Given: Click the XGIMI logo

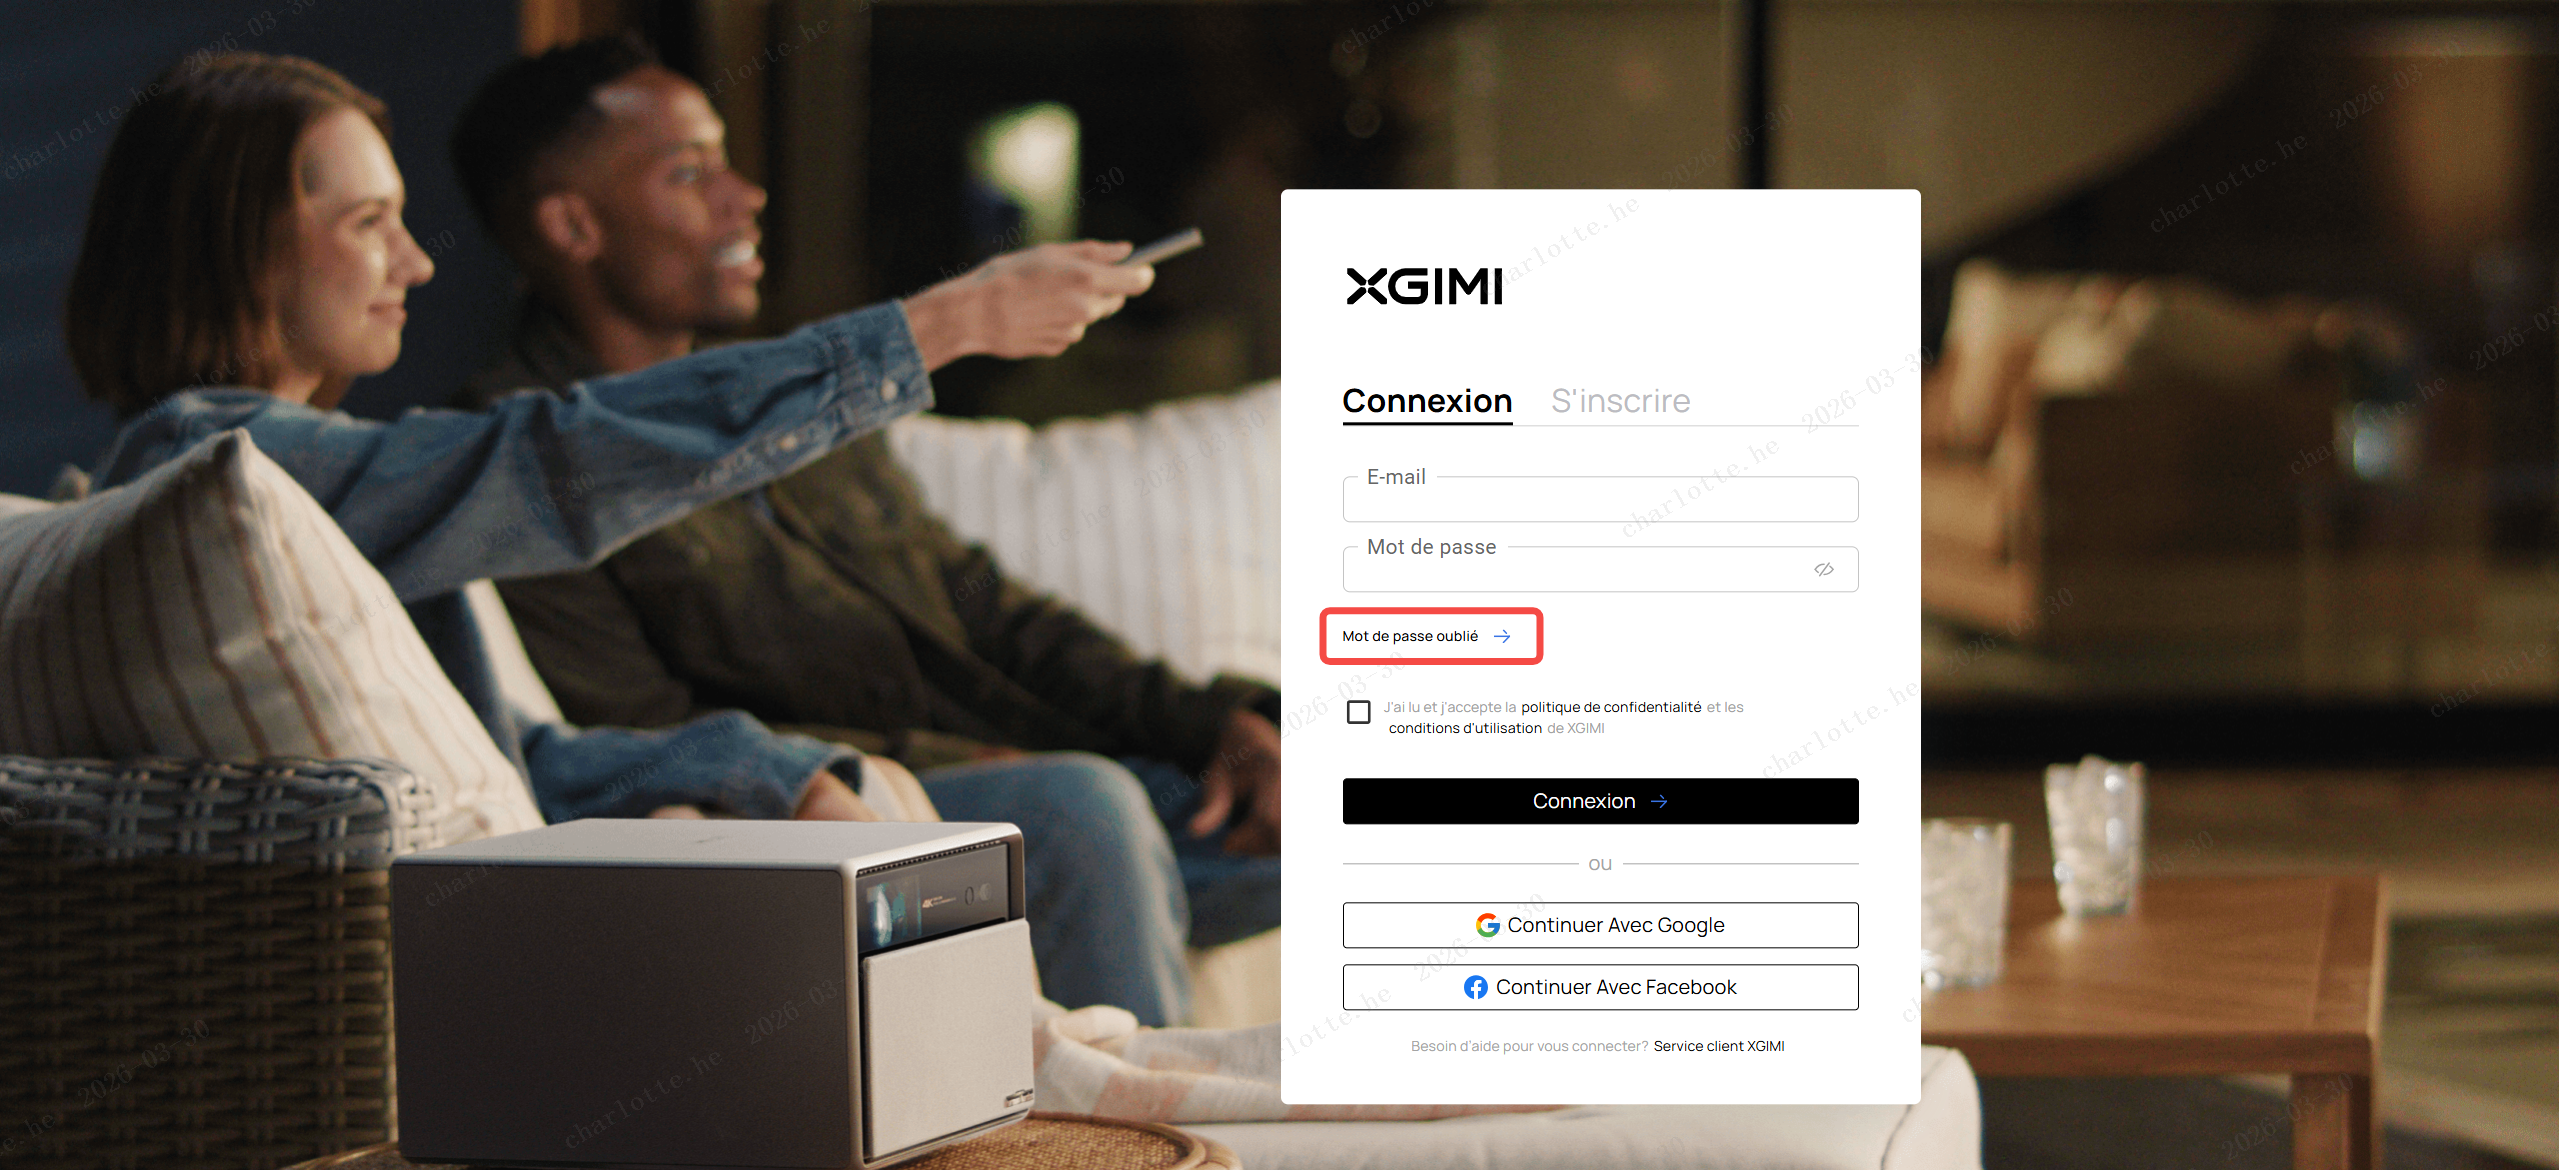Looking at the screenshot, I should point(1424,286).
